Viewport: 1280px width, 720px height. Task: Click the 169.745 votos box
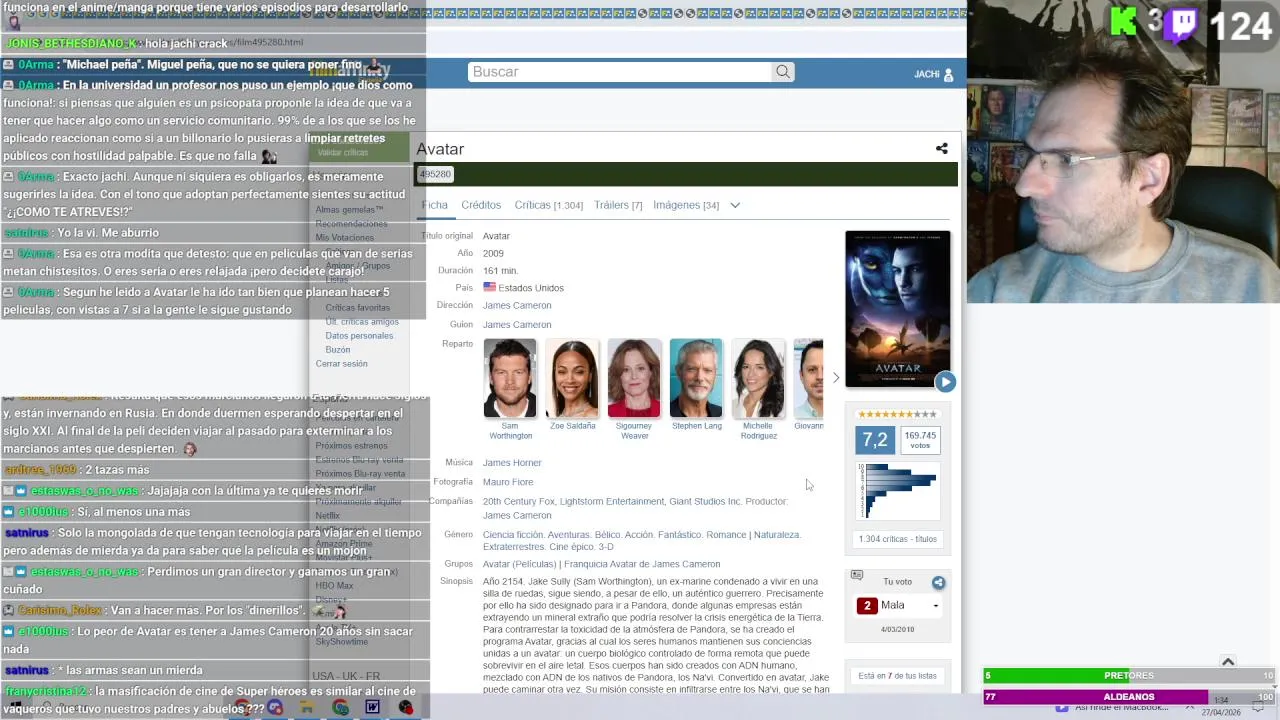[920, 440]
